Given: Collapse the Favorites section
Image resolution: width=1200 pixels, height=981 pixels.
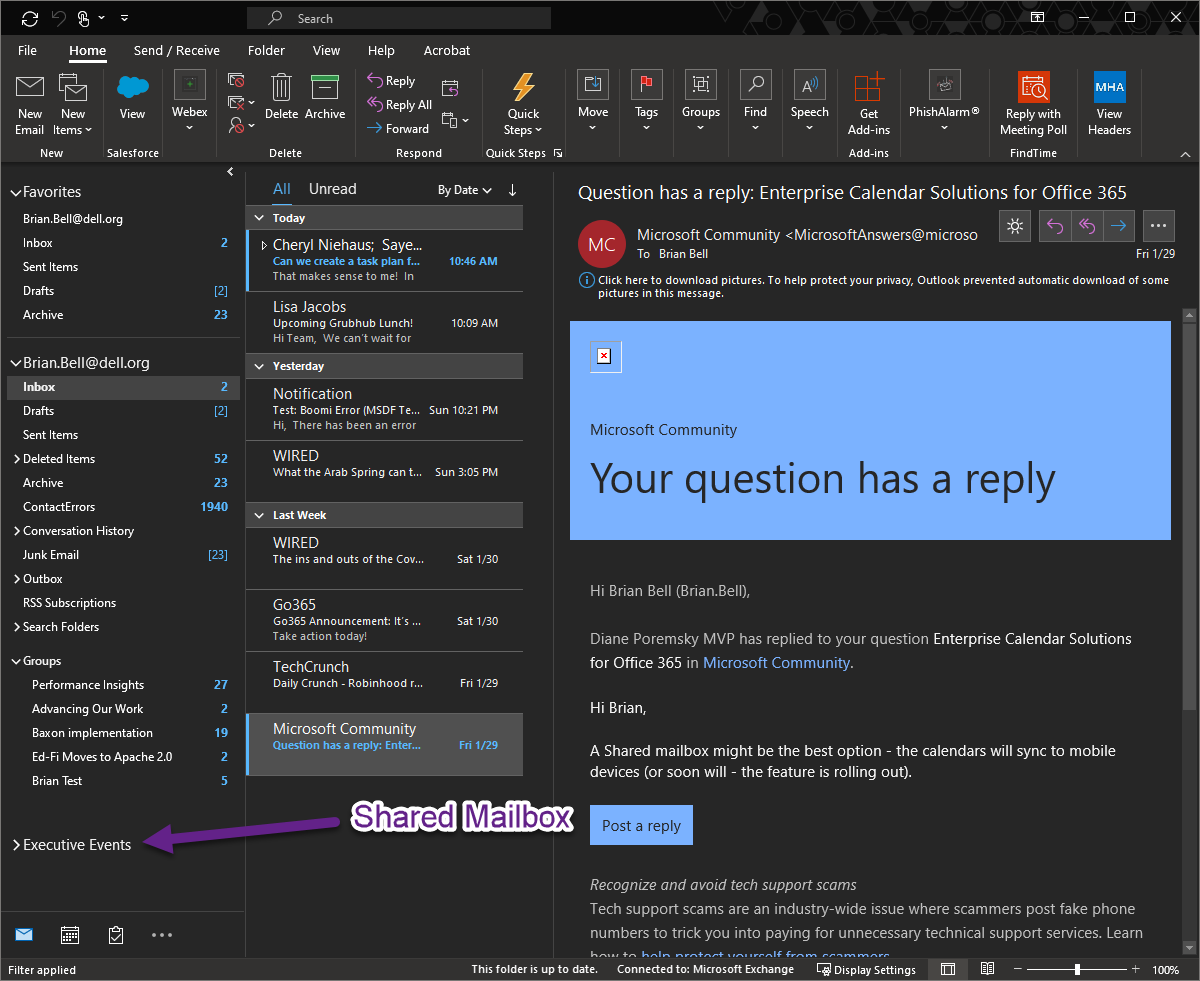Looking at the screenshot, I should 15,192.
